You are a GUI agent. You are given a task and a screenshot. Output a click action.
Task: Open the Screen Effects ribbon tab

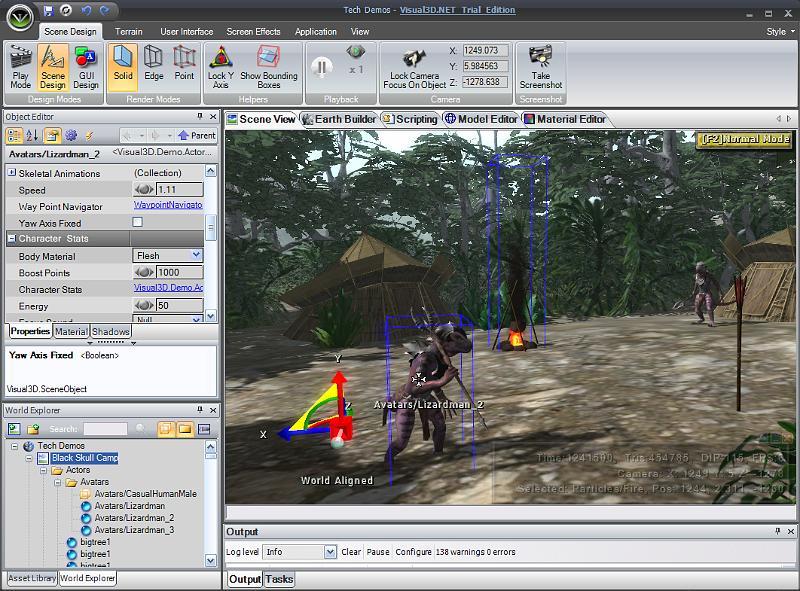[254, 32]
